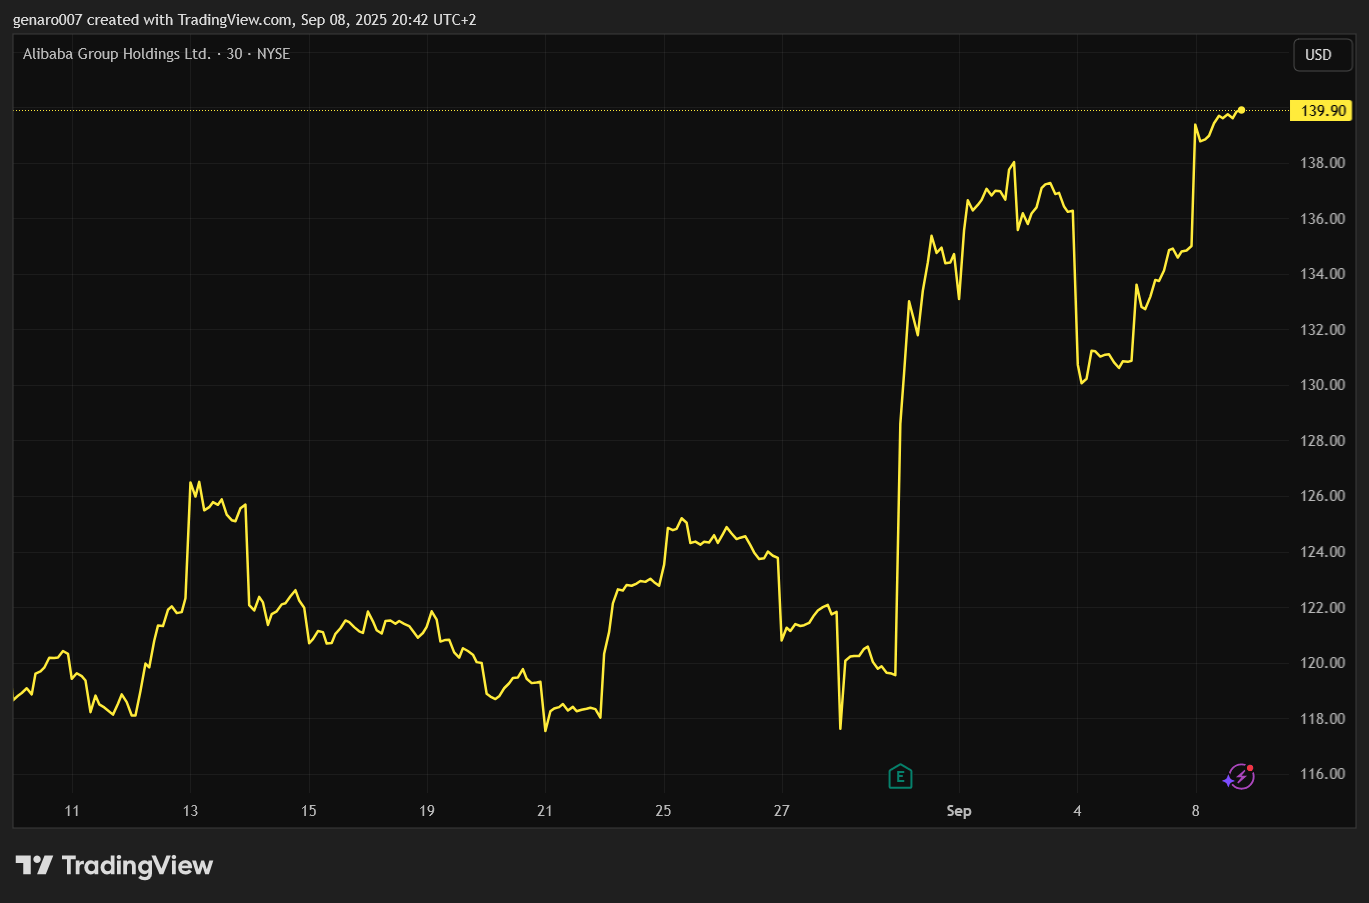Click the 138.00 price axis label

(1322, 163)
